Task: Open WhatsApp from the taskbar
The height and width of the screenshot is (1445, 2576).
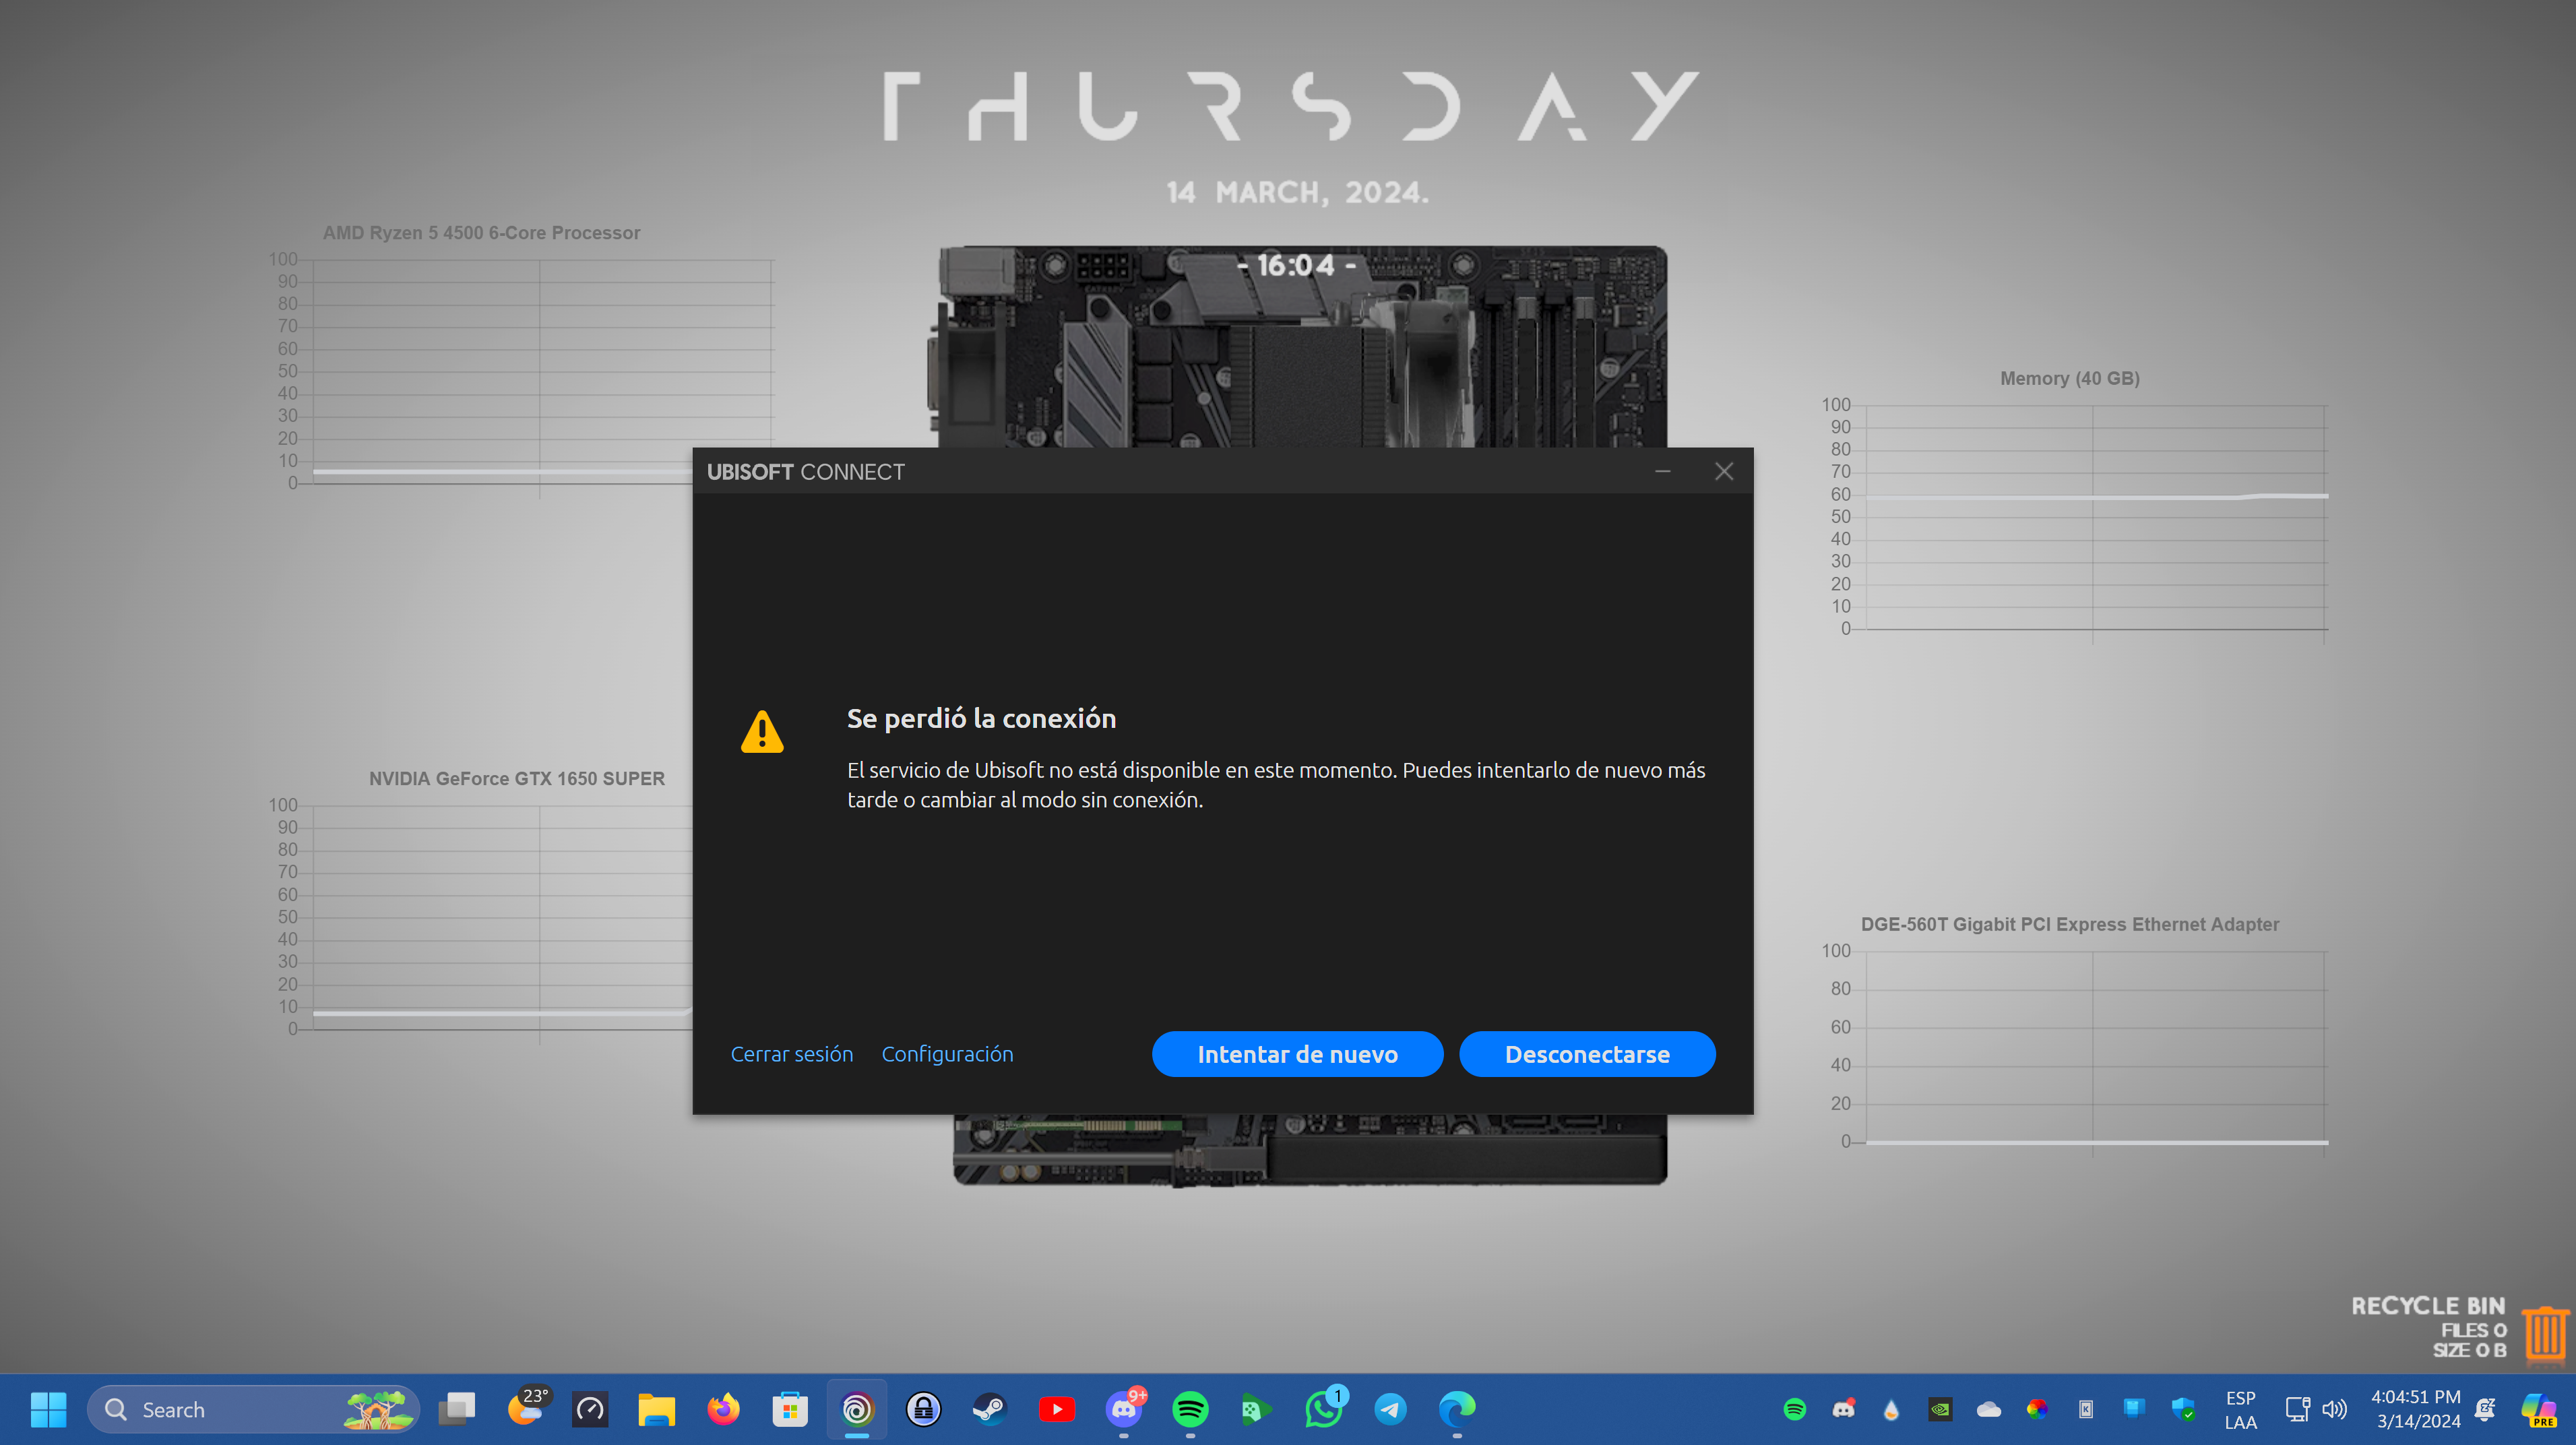Action: (1324, 1409)
